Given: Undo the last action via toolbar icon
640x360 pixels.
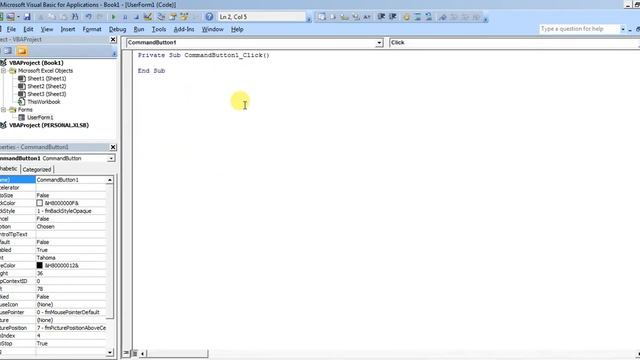Looking at the screenshot, I should point(88,17).
